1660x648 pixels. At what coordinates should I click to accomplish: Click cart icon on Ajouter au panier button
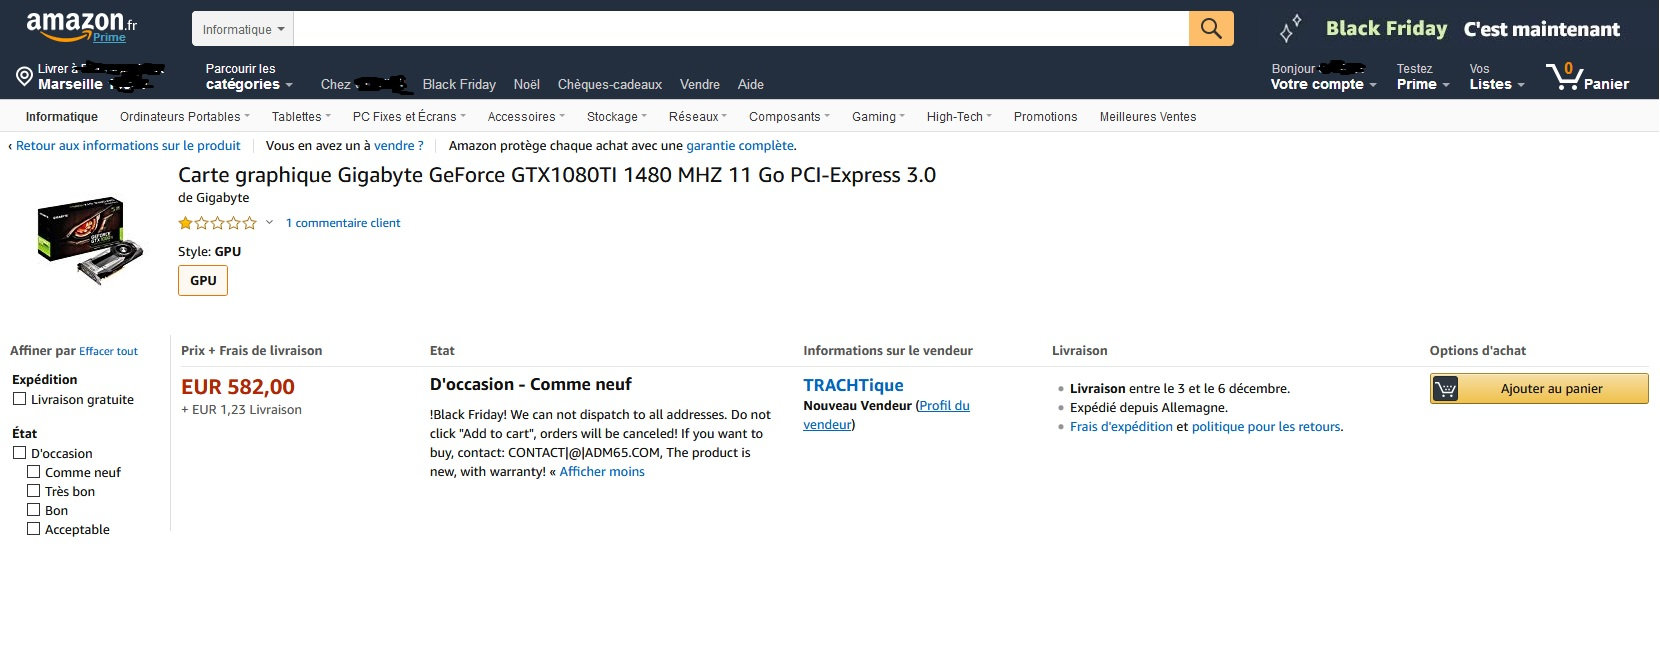coord(1445,388)
